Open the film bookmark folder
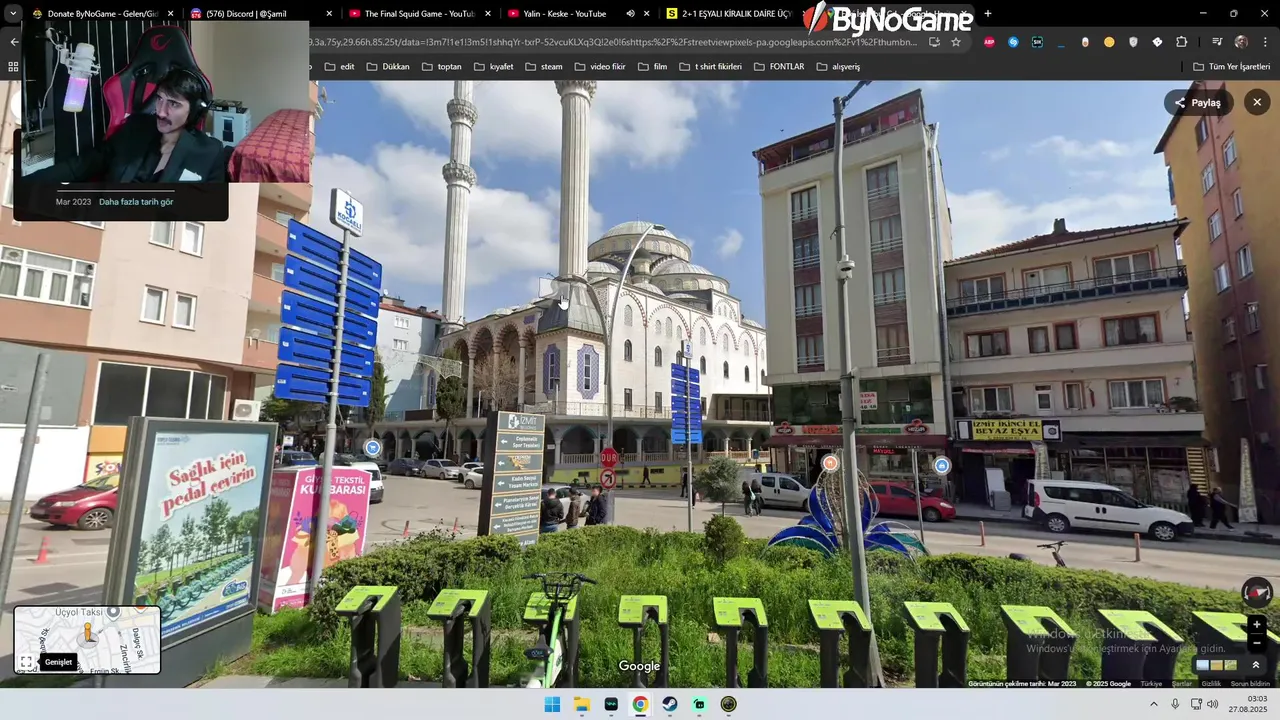This screenshot has width=1280, height=720. click(x=652, y=67)
